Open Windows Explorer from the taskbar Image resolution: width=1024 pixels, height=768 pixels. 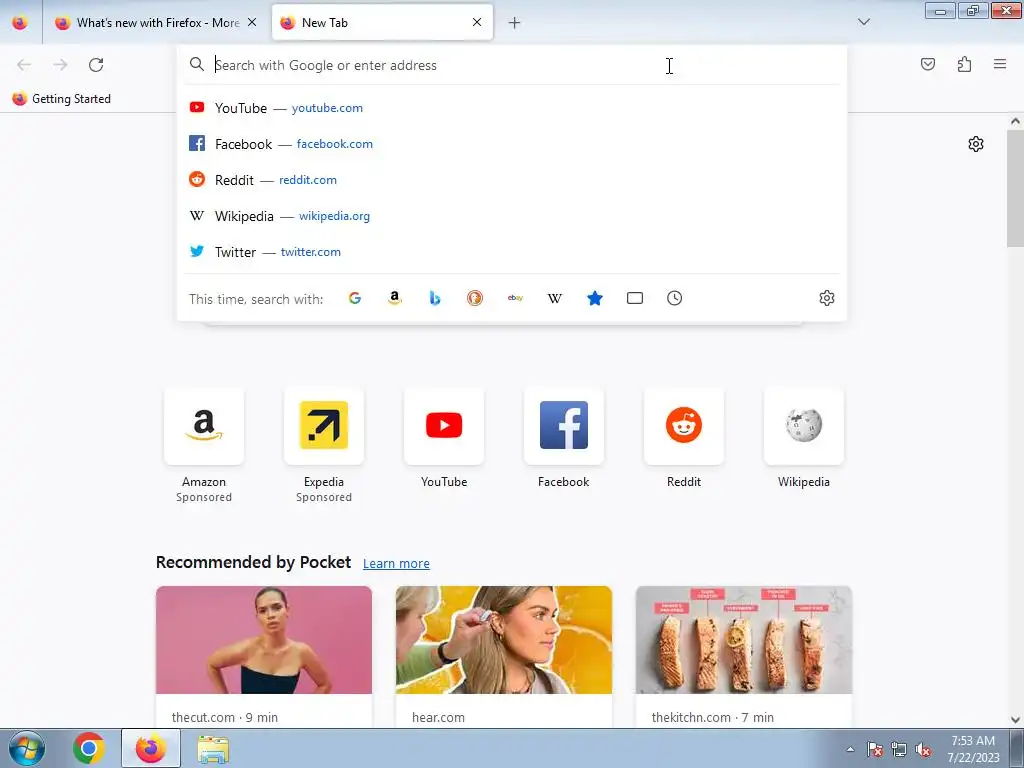214,749
